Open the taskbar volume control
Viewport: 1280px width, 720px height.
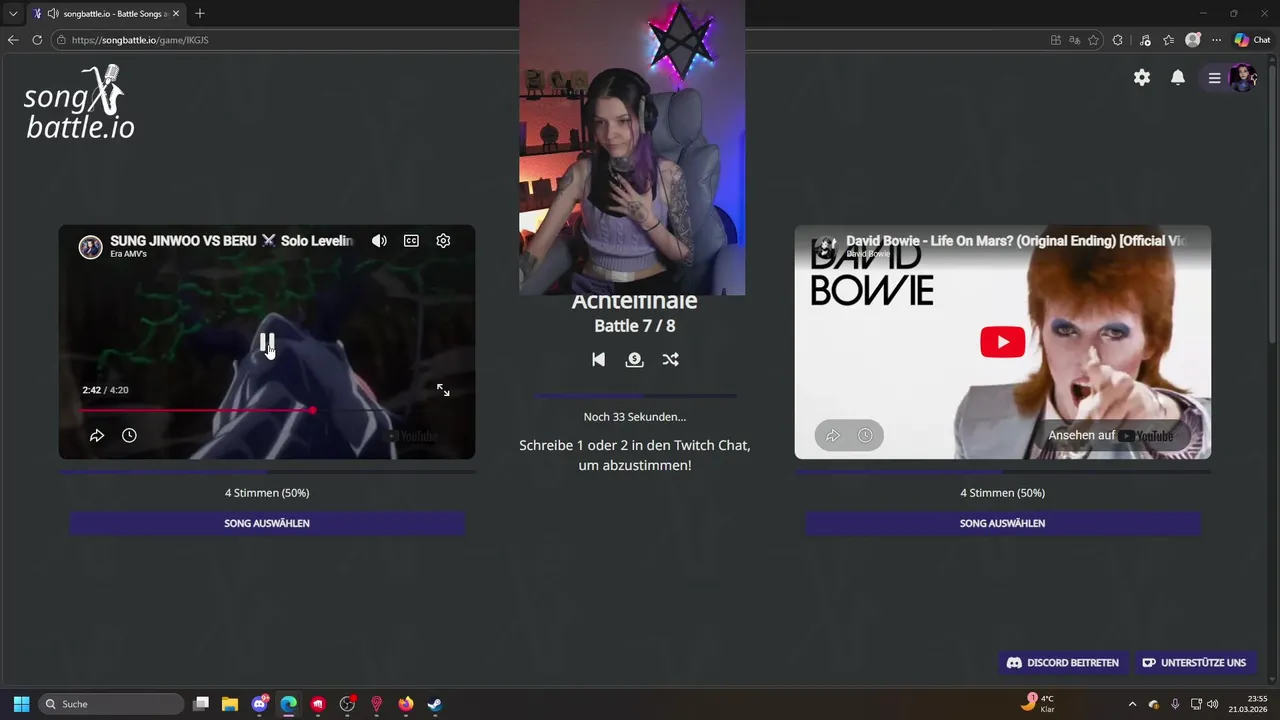[1213, 704]
